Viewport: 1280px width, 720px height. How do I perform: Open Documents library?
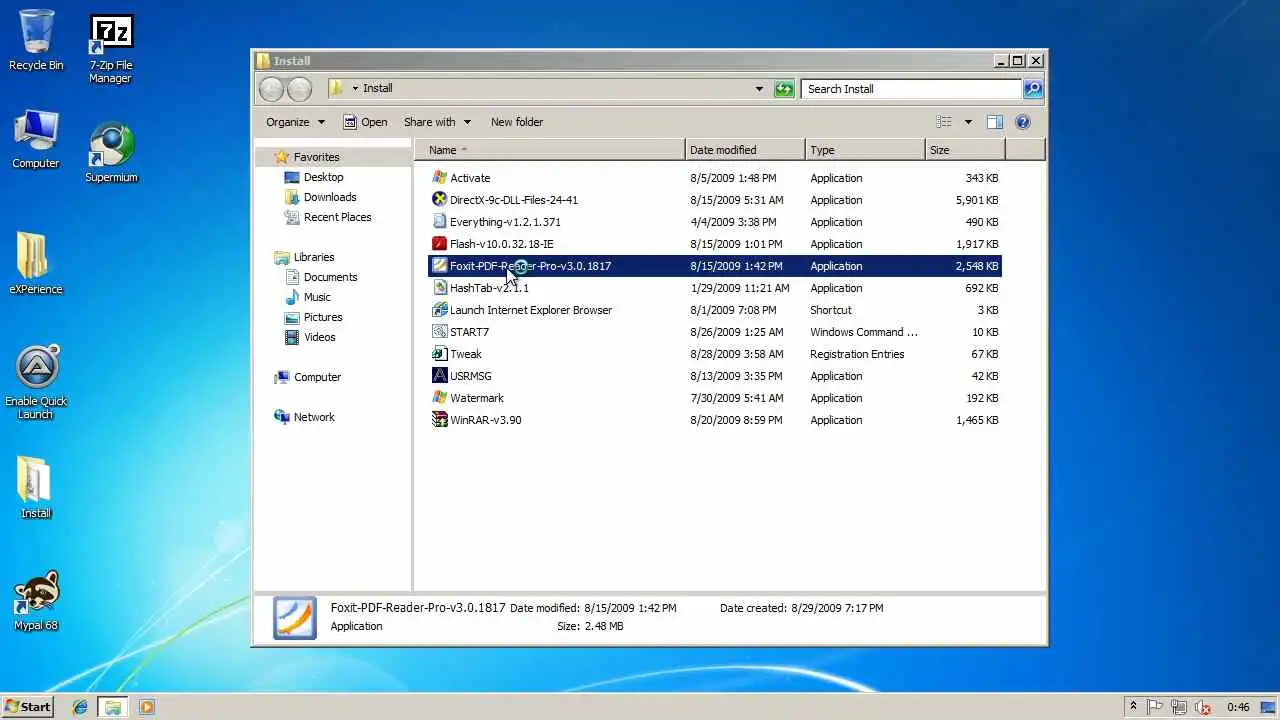pos(330,277)
